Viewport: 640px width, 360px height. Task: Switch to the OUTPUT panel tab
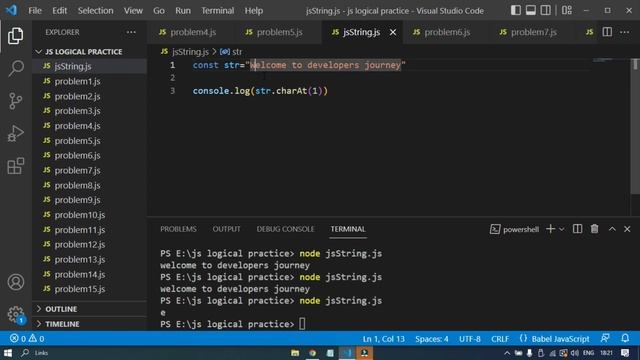coord(227,229)
